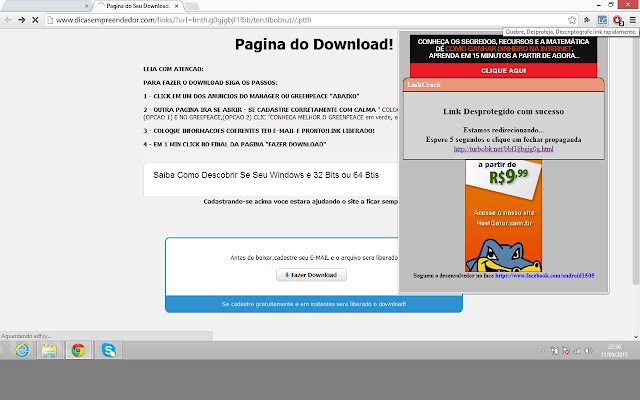This screenshot has width=640, height=400.
Task: Click the black 'CONHEÇA OS SEGREDOS' banner text
Action: [x=503, y=49]
